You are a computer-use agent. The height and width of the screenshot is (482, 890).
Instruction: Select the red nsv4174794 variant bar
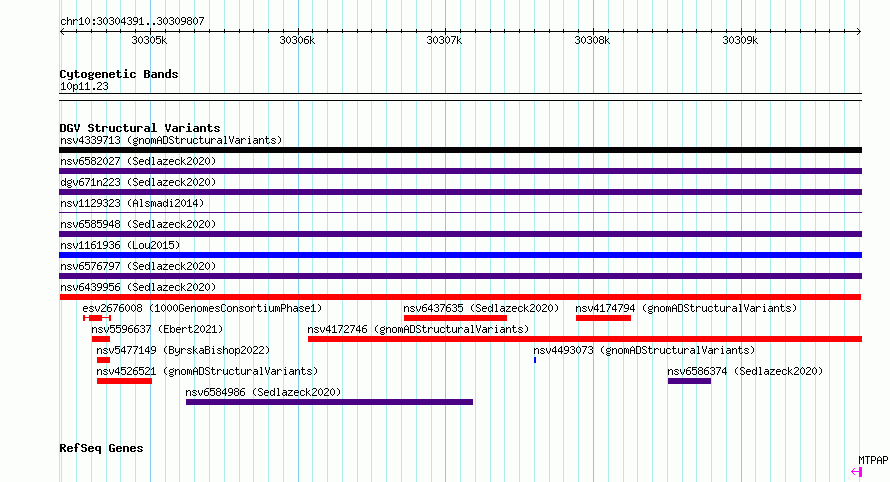[603, 318]
